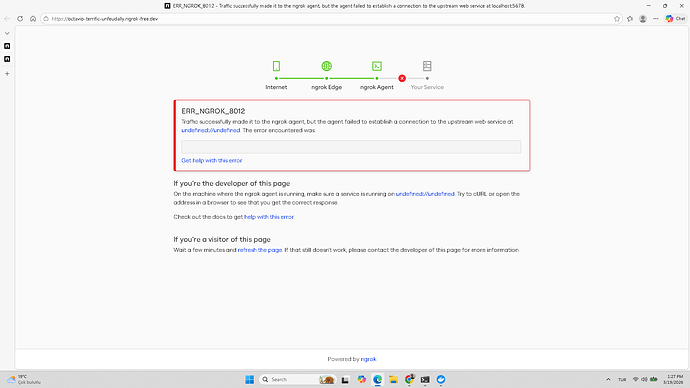Open Google Chrome from the taskbar
This screenshot has width=690, height=388.
tap(409, 379)
